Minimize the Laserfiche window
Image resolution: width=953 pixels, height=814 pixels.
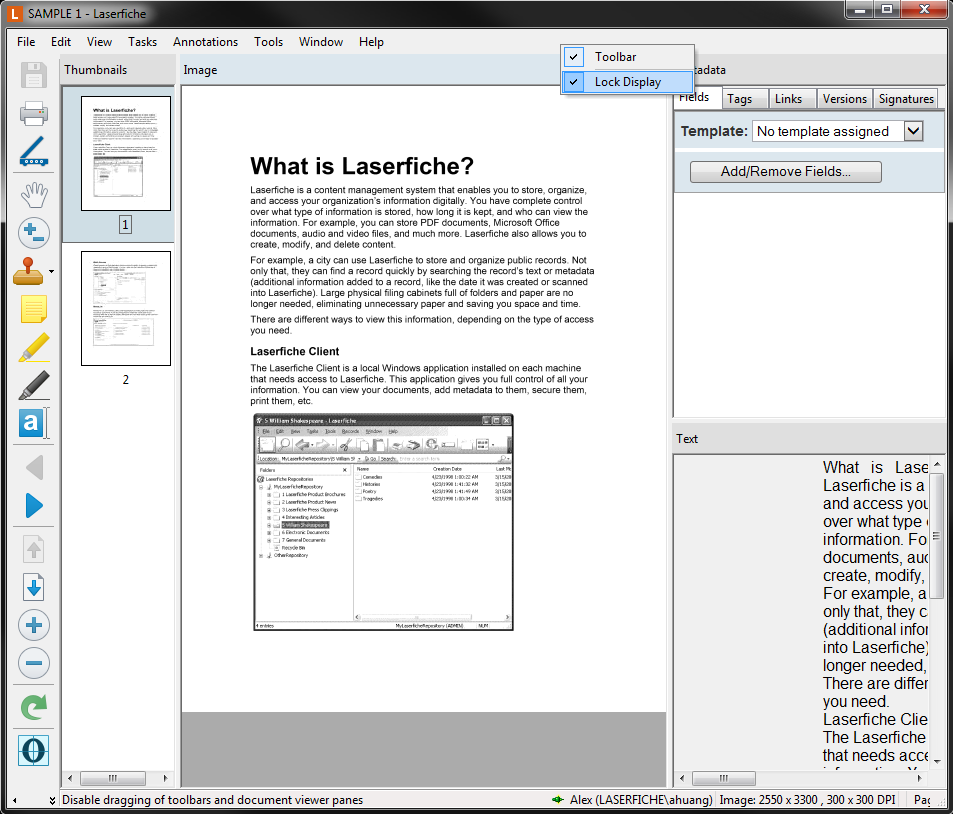[x=860, y=10]
